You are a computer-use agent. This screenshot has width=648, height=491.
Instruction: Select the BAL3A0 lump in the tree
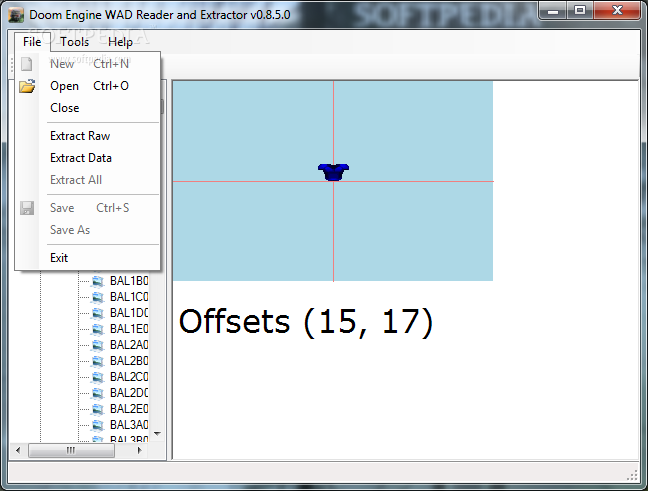(129, 425)
